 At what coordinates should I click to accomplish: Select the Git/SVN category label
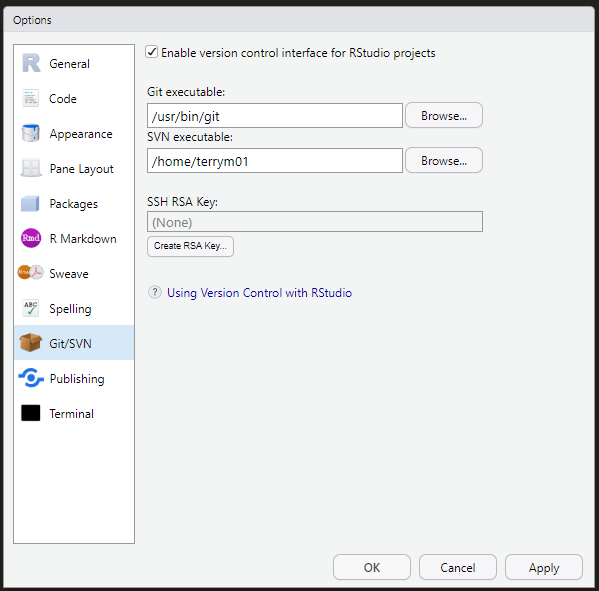pyautogui.click(x=70, y=343)
